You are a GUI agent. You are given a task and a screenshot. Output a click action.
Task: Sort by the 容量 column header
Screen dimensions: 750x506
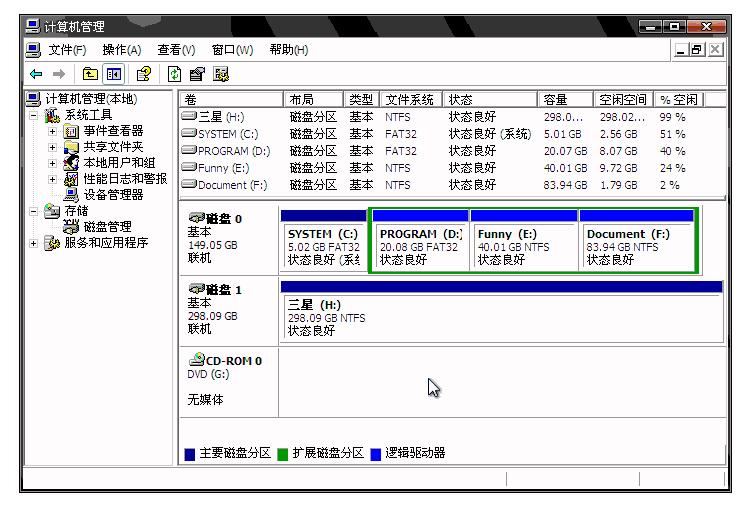click(565, 100)
